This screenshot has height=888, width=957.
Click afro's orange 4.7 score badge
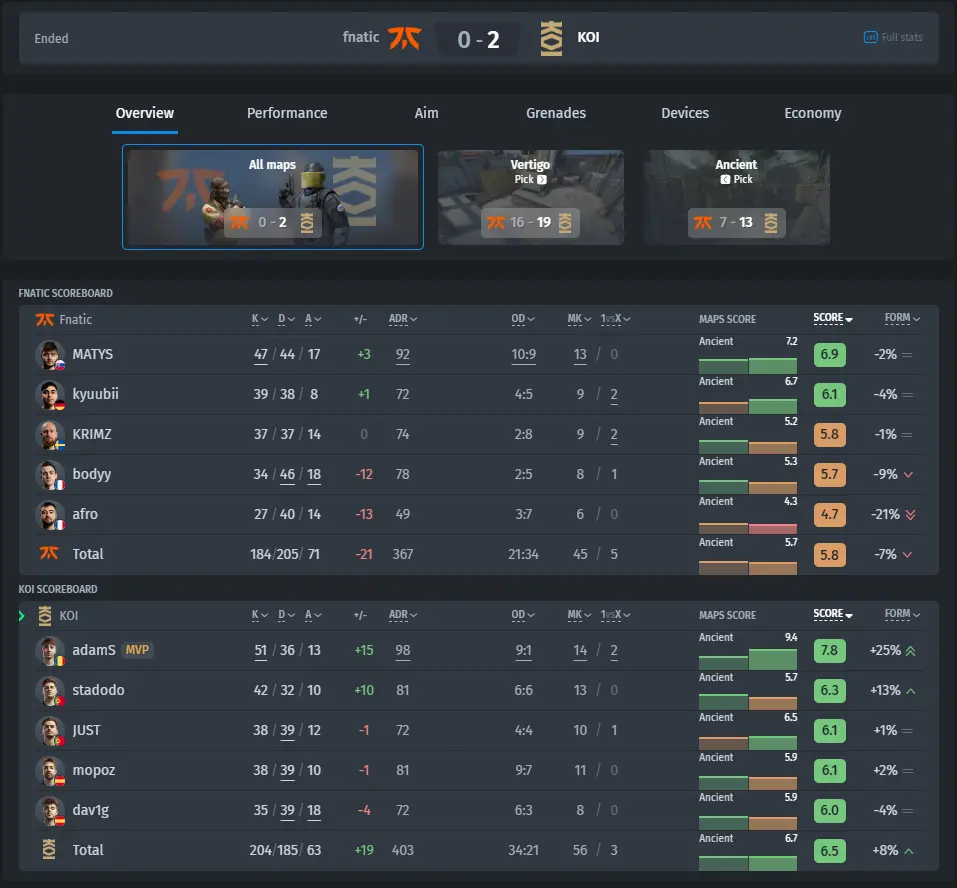pyautogui.click(x=829, y=514)
